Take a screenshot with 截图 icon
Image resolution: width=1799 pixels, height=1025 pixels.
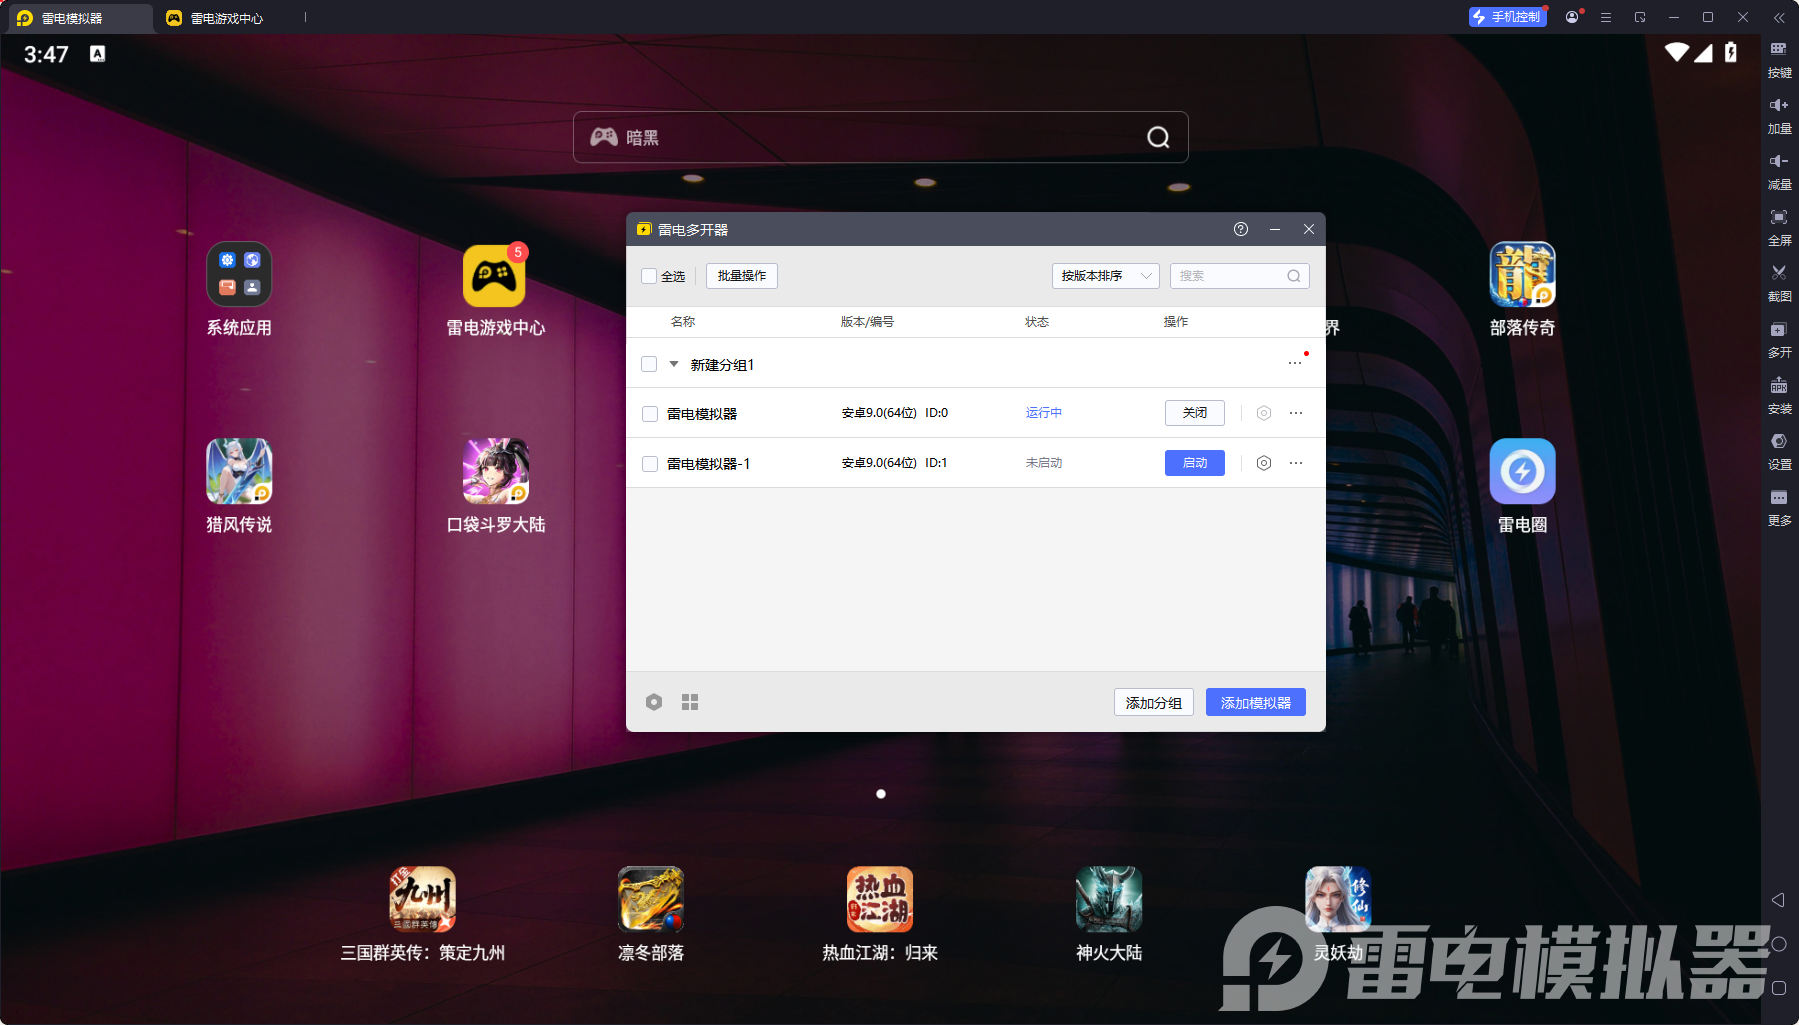tap(1779, 283)
